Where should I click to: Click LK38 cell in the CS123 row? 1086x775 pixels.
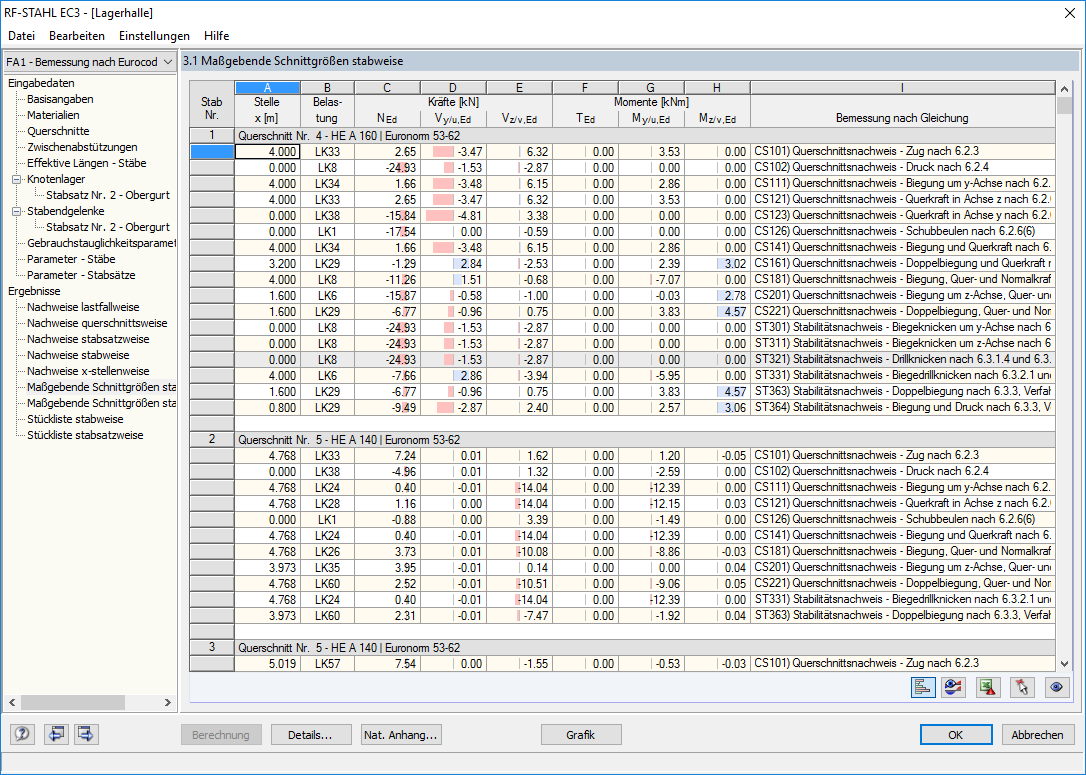pos(327,215)
